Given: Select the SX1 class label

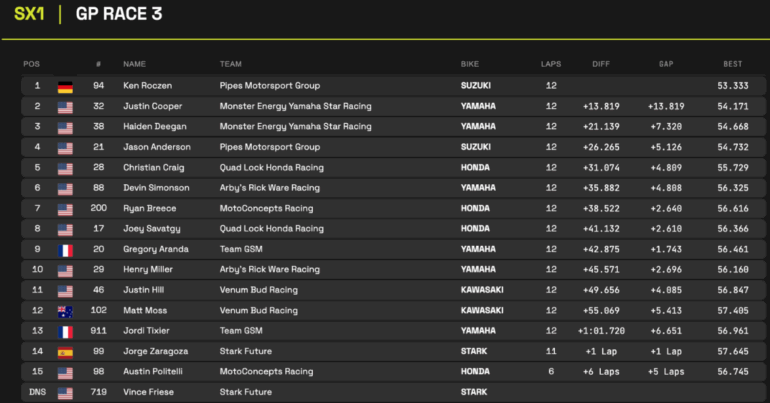Looking at the screenshot, I should click(x=29, y=15).
